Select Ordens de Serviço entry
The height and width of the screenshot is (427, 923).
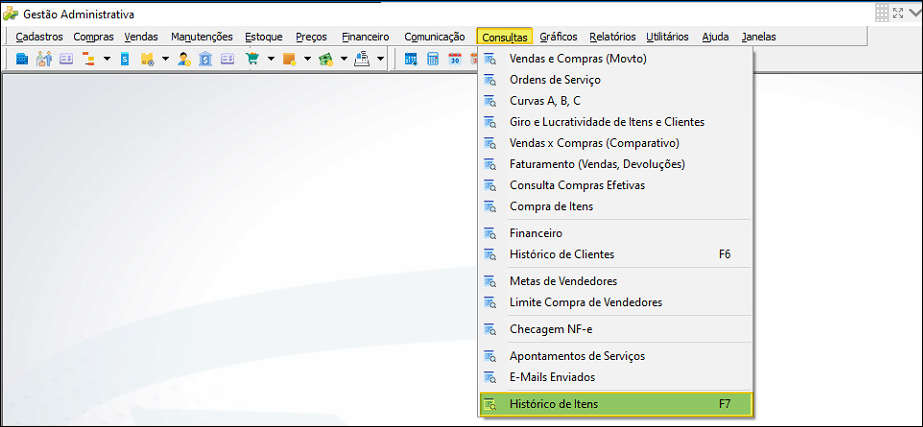click(x=616, y=80)
